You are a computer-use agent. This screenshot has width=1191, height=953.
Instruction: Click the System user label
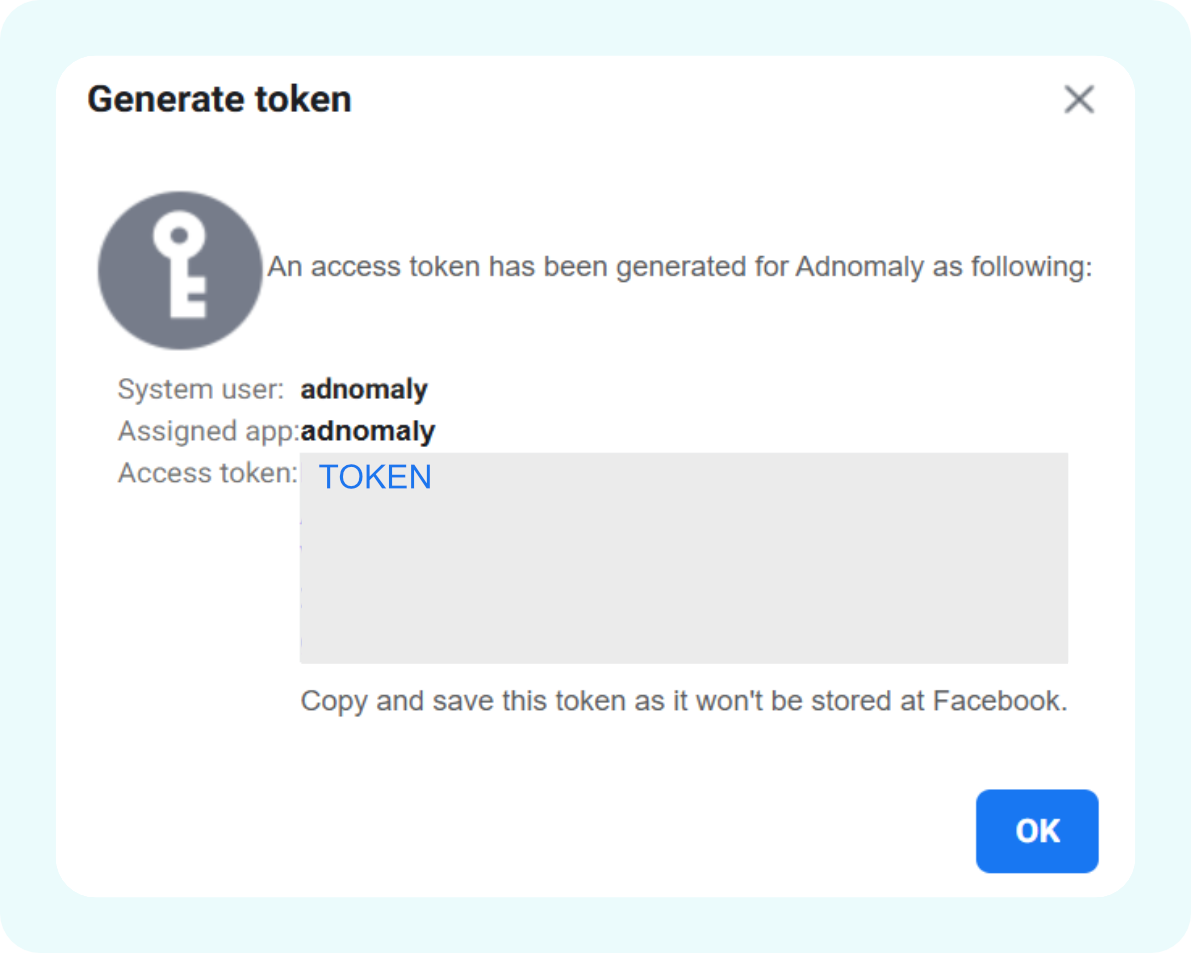[x=201, y=389]
